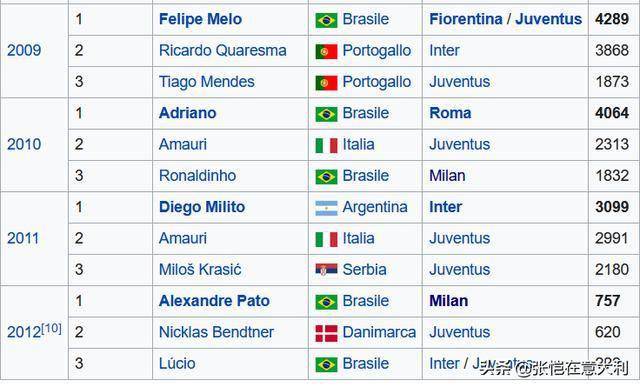This screenshot has height=387, width=640.
Task: Open the Adriano player page link
Action: (187, 113)
